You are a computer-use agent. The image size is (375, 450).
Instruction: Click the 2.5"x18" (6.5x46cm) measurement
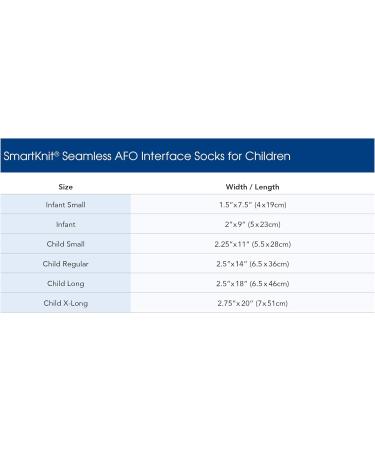click(x=253, y=284)
